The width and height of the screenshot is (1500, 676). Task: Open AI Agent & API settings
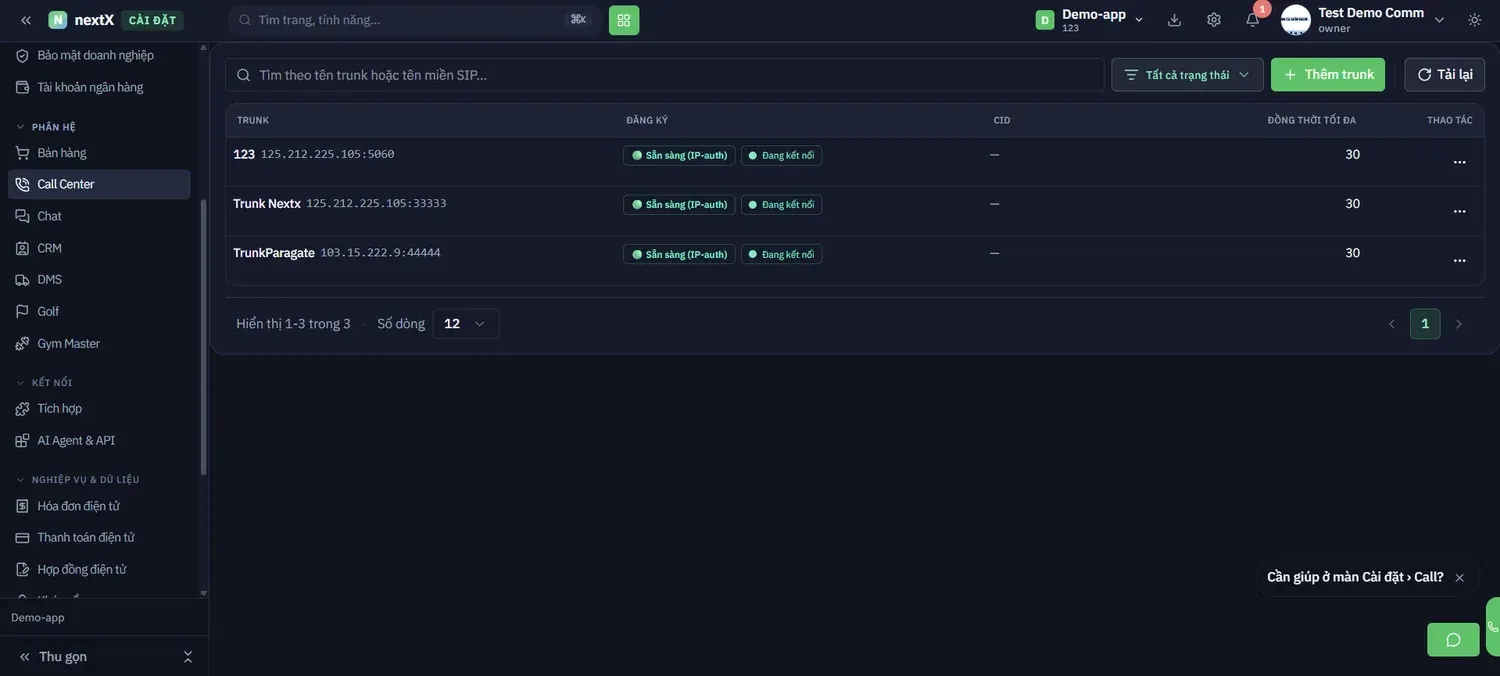point(99,440)
